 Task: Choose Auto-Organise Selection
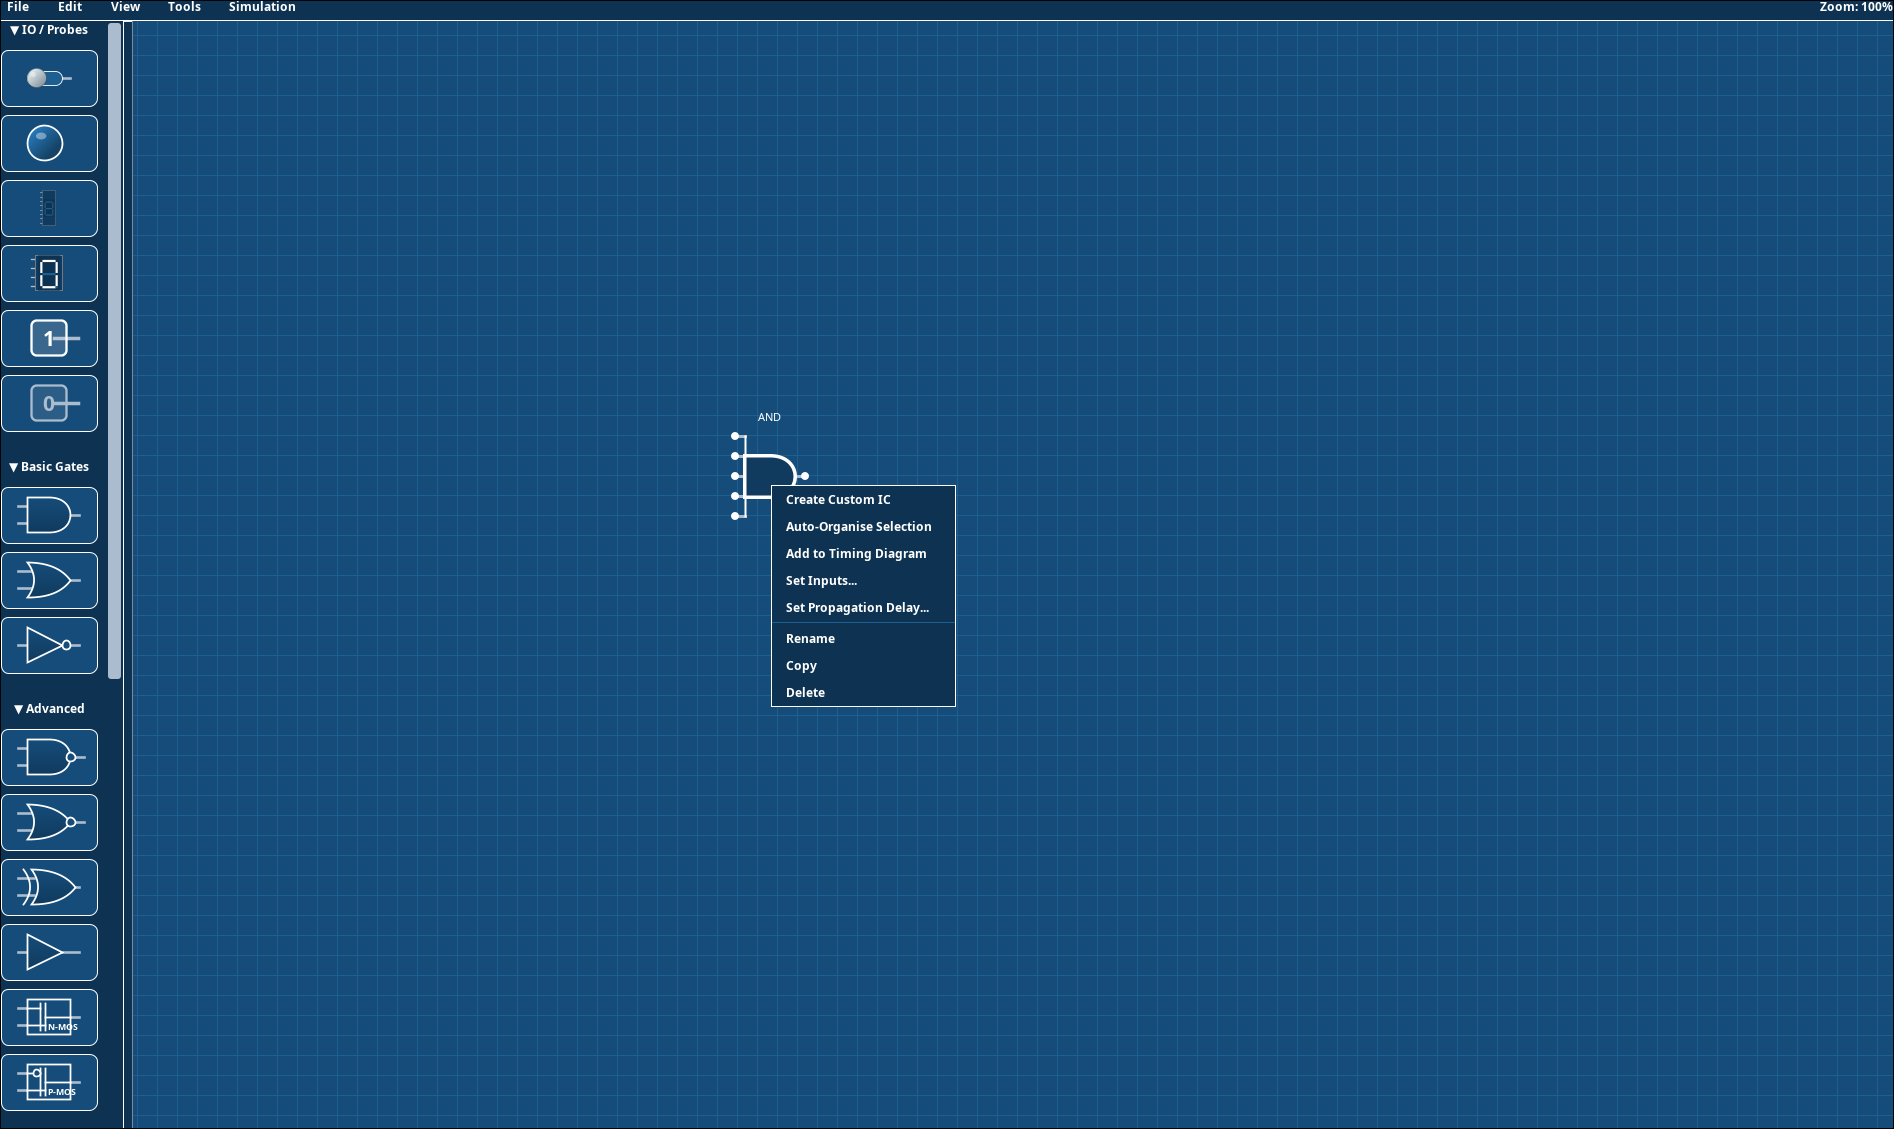click(x=863, y=527)
